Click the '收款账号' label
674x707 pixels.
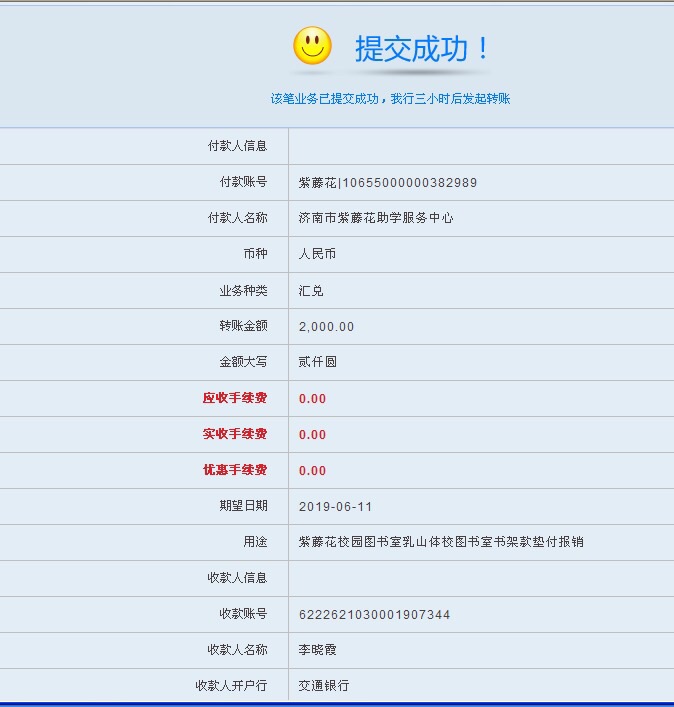tap(243, 614)
